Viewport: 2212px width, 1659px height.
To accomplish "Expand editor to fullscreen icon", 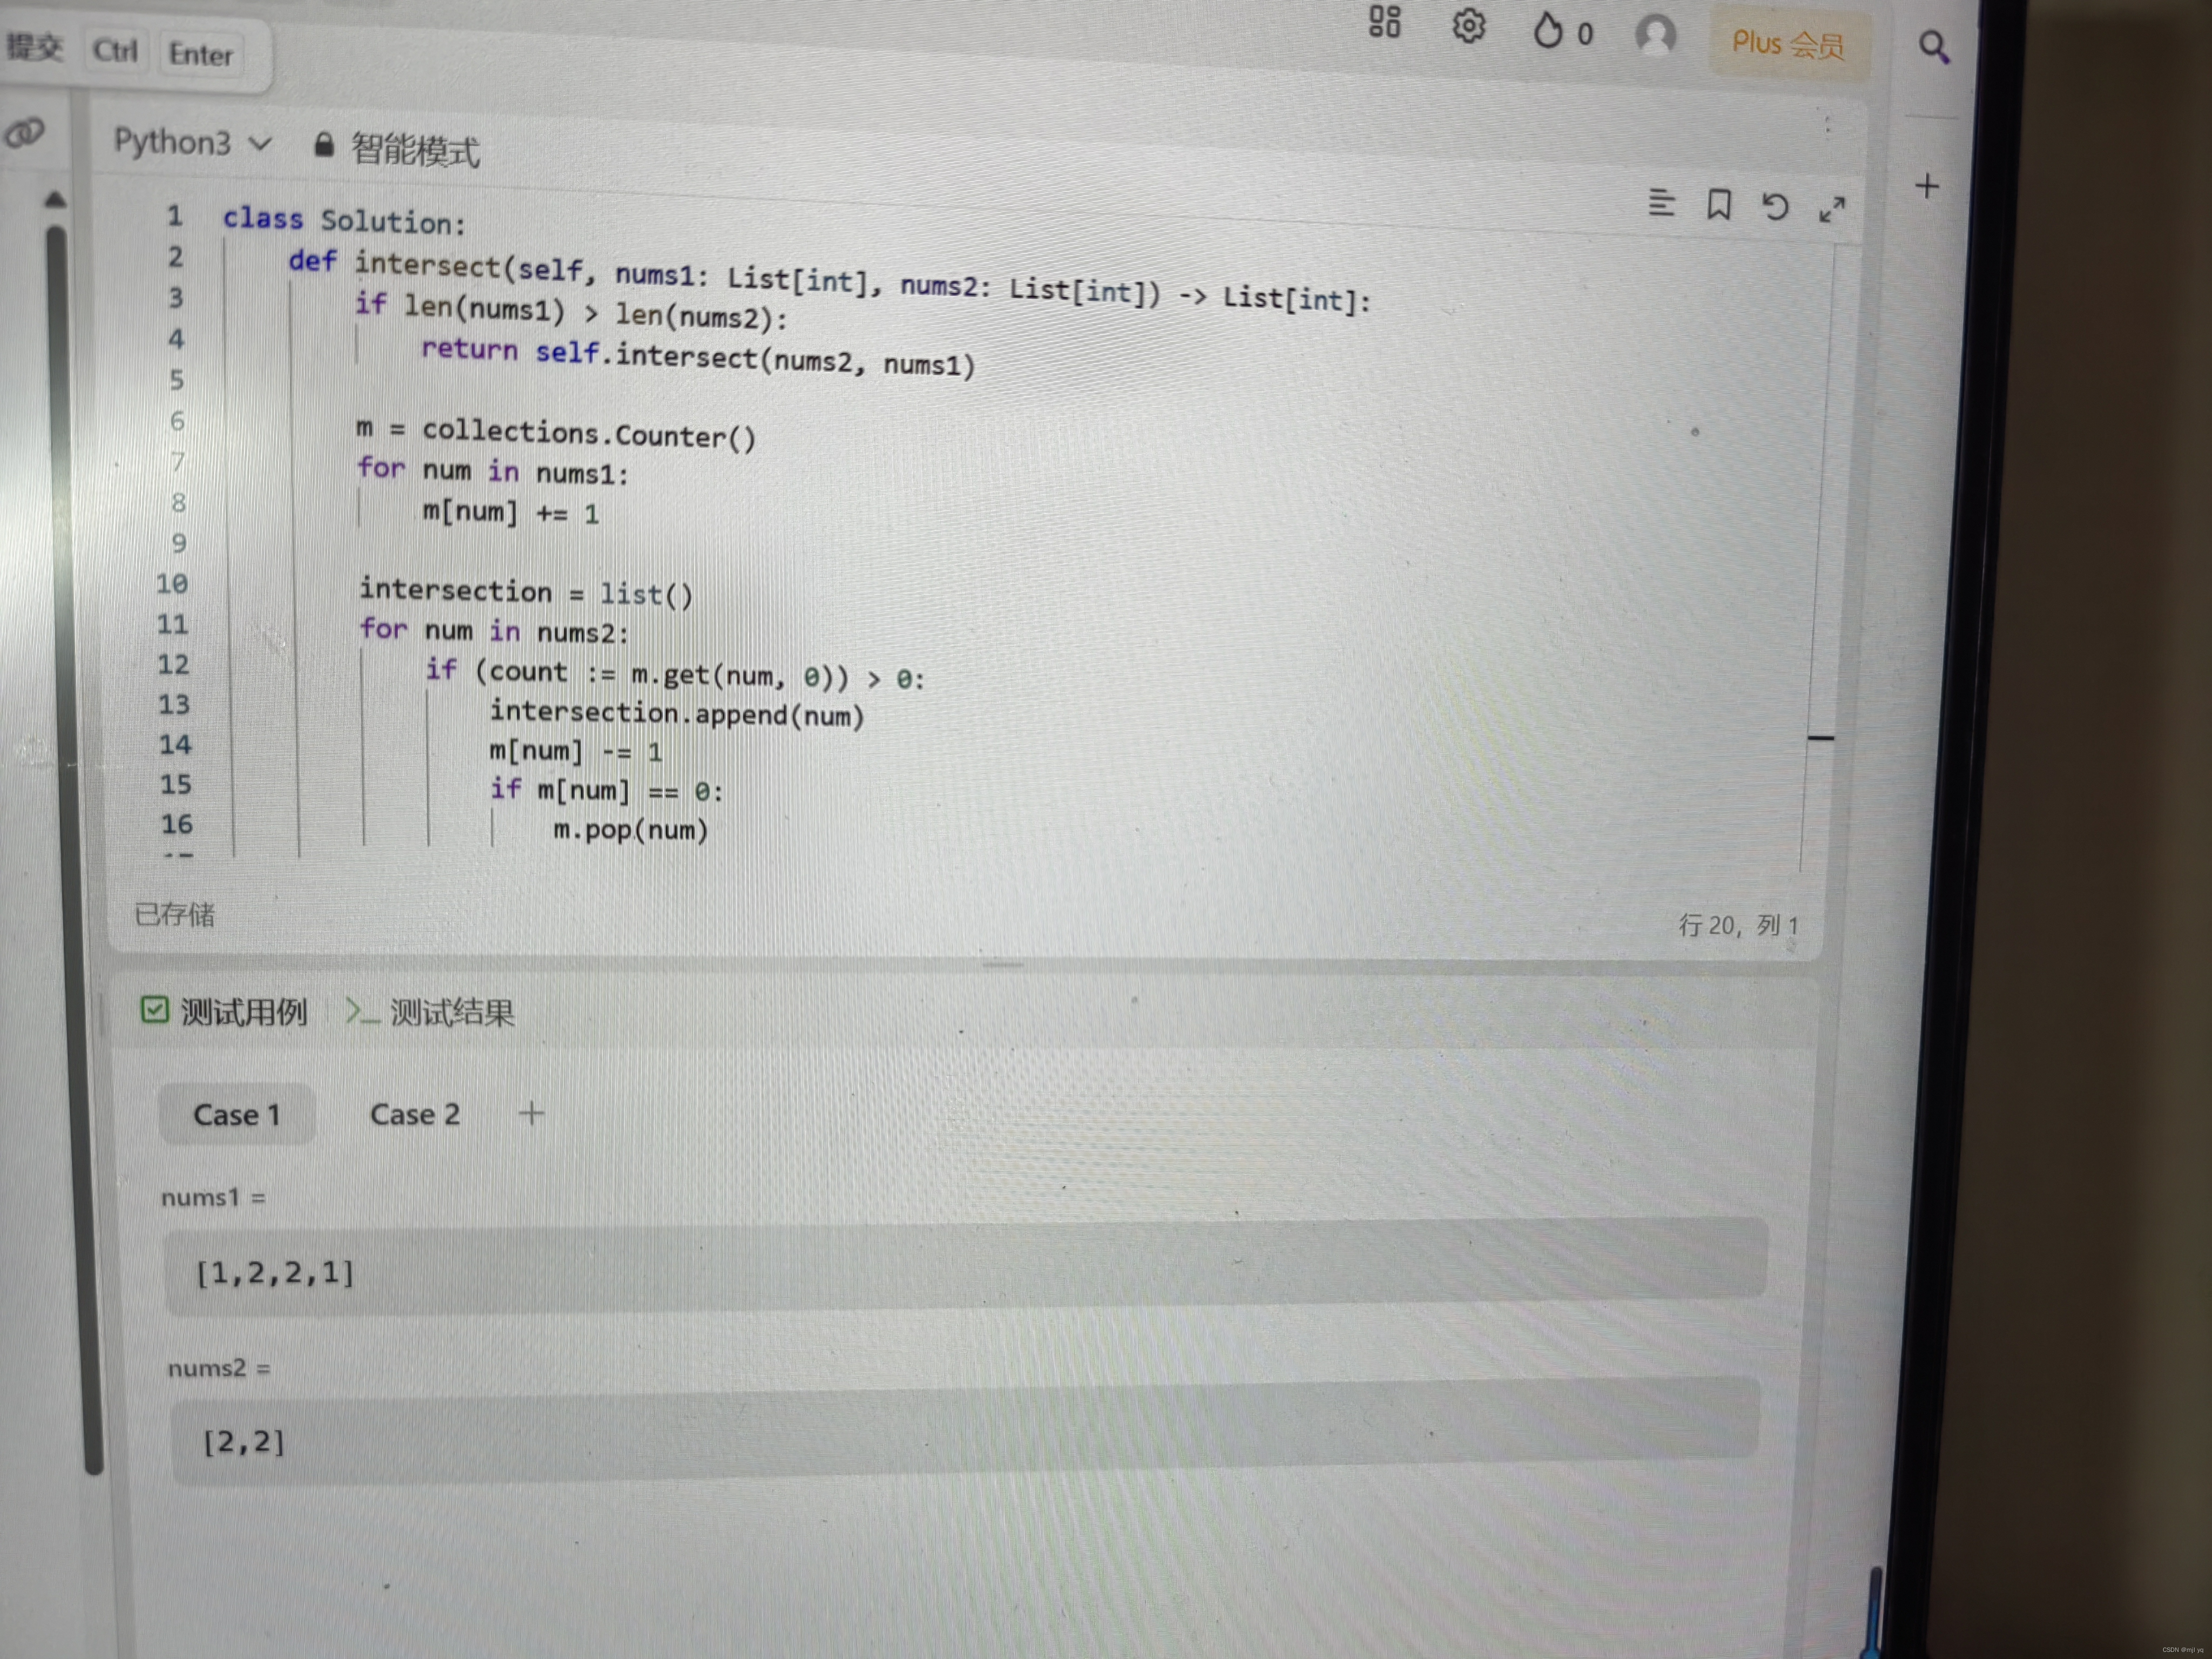I will [1832, 210].
